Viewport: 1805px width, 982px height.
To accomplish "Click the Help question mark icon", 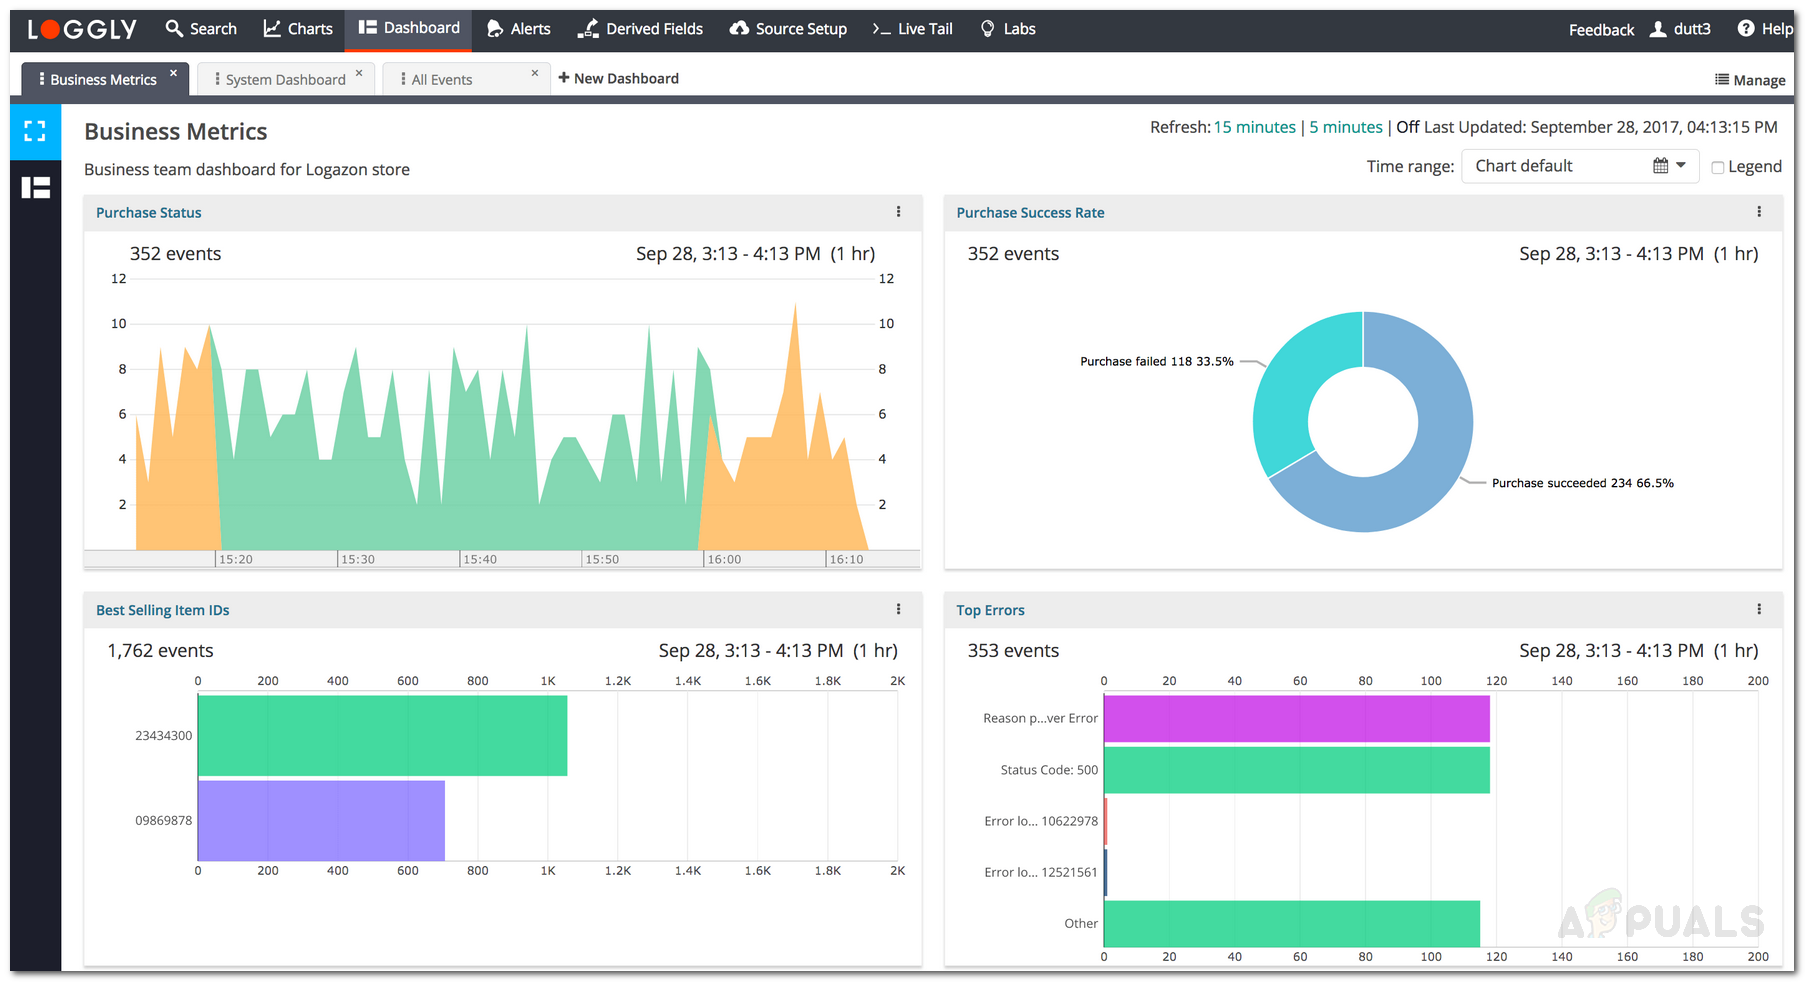I will coord(1746,29).
